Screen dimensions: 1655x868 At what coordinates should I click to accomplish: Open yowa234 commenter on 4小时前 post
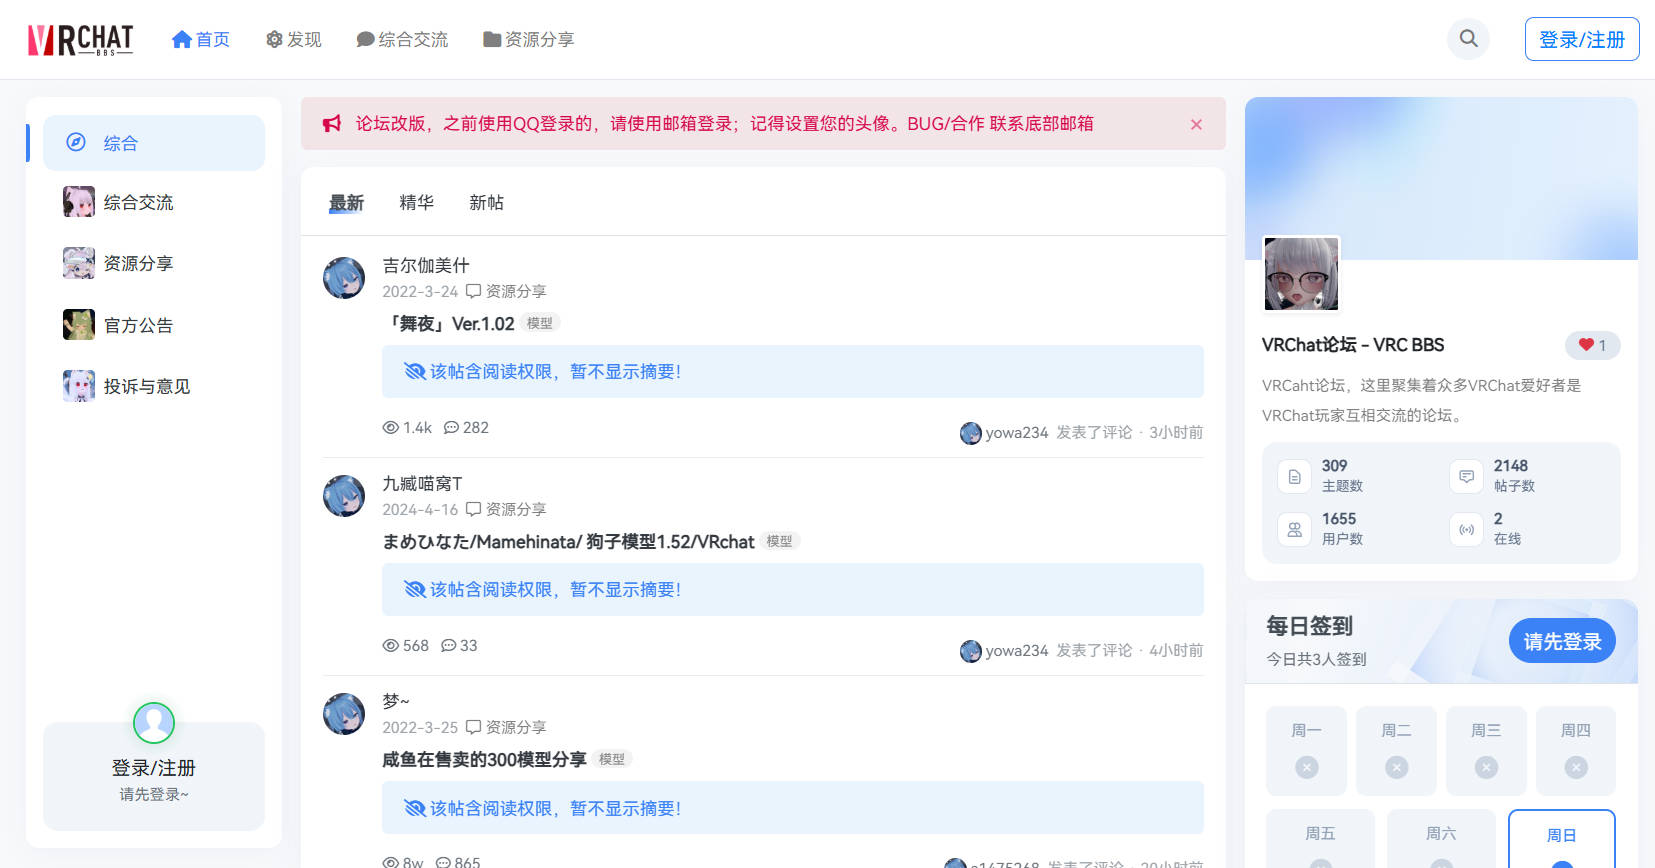[x=1004, y=650]
